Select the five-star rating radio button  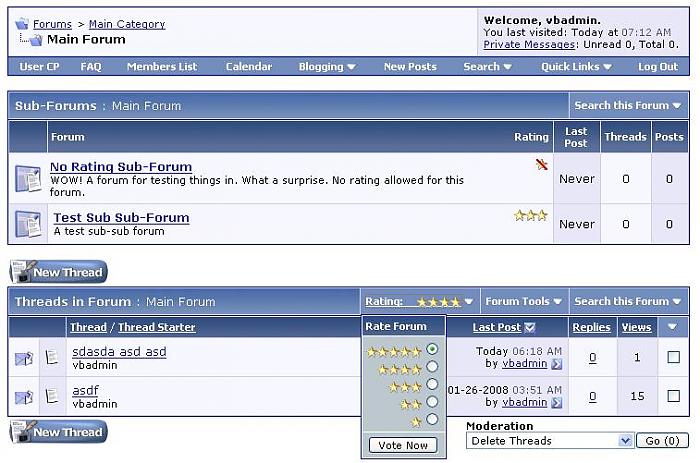[432, 349]
